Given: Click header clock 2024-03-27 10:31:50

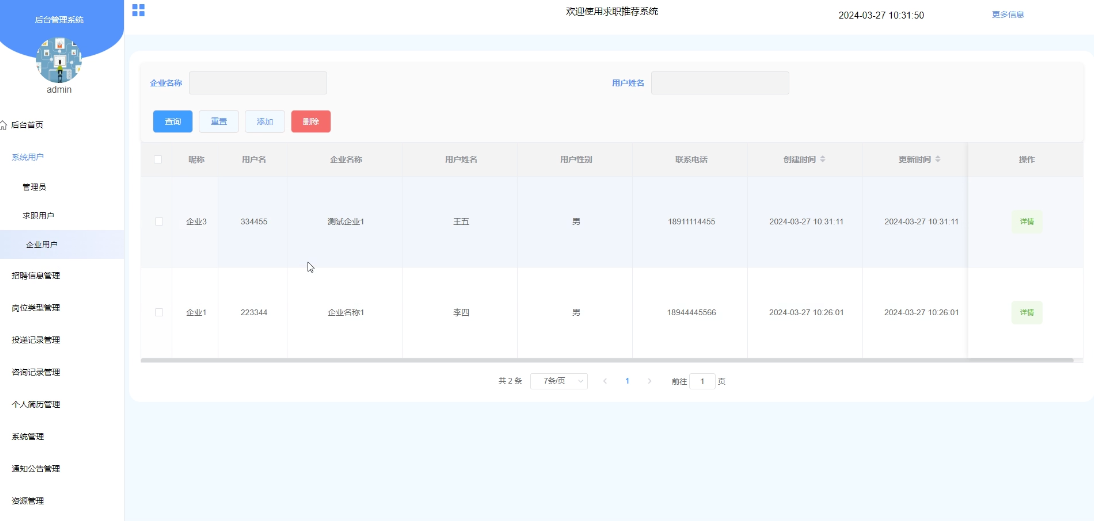Looking at the screenshot, I should coord(881,15).
